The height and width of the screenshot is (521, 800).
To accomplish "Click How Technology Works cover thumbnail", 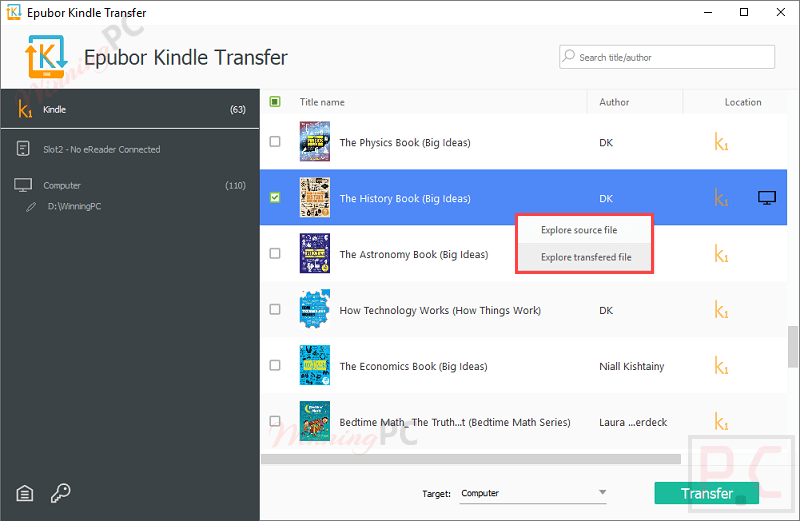I will tap(315, 309).
